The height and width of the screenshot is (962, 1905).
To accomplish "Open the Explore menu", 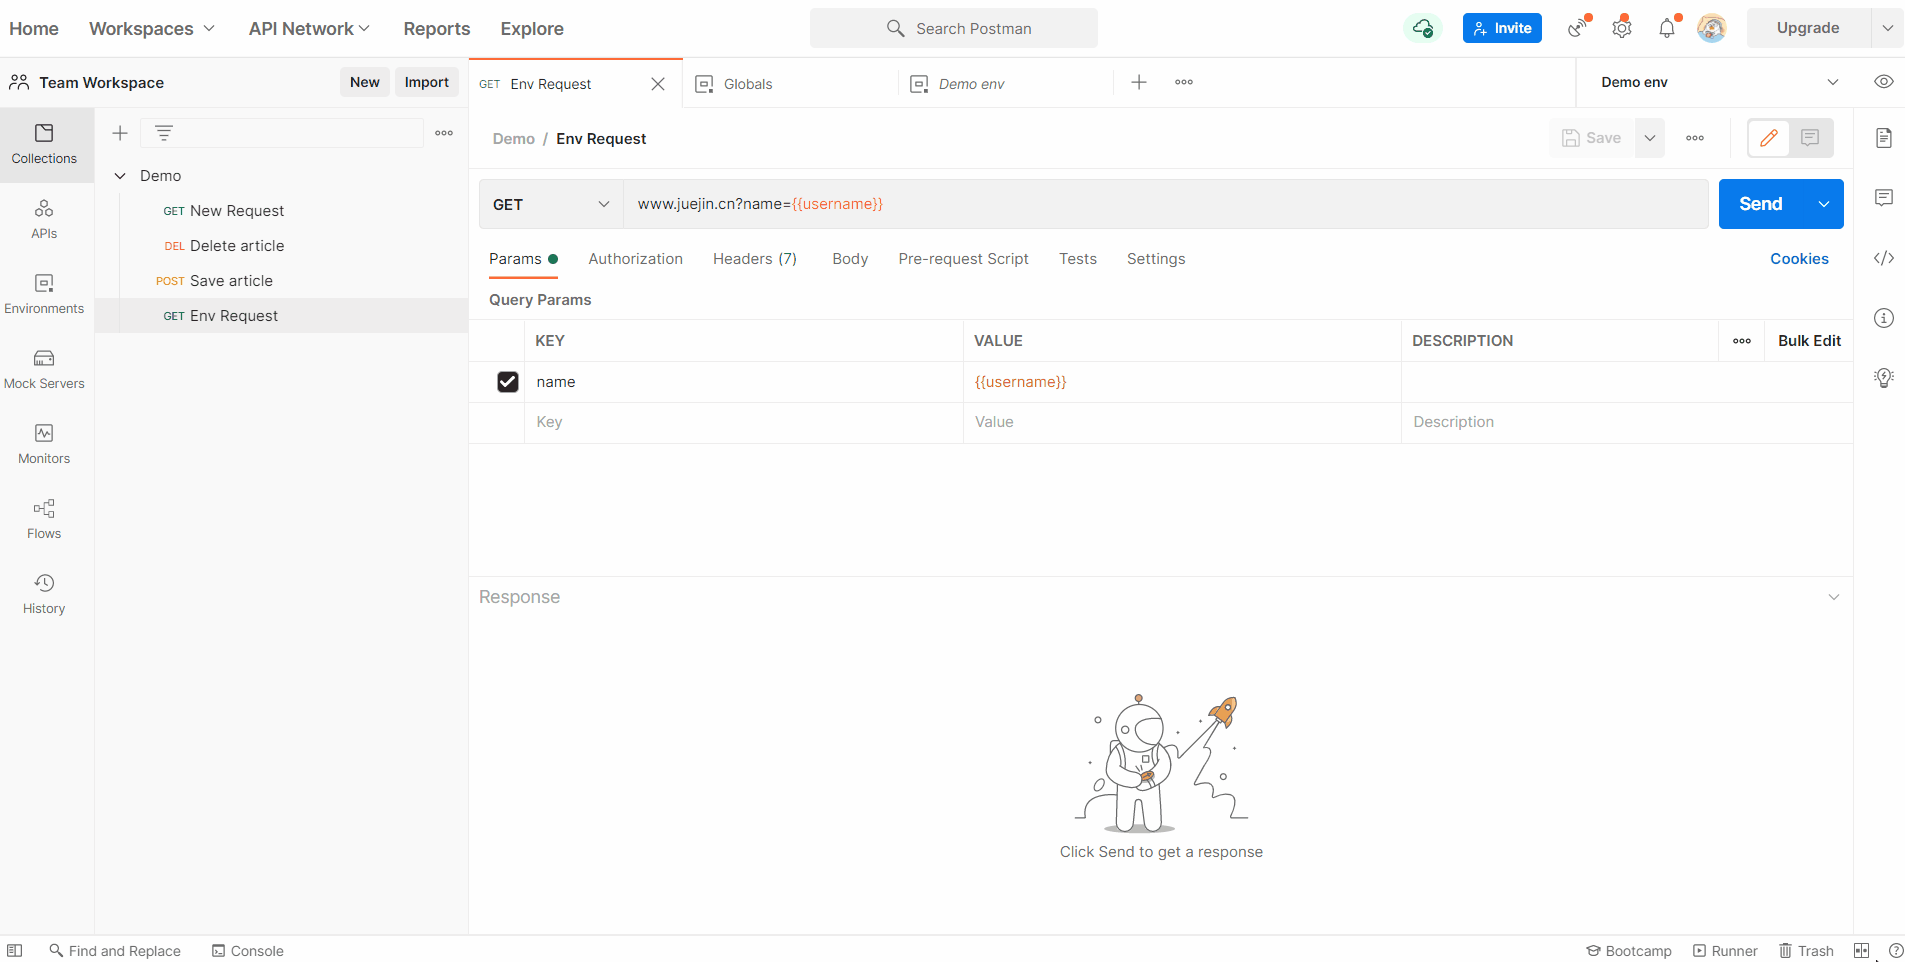I will 532,28.
